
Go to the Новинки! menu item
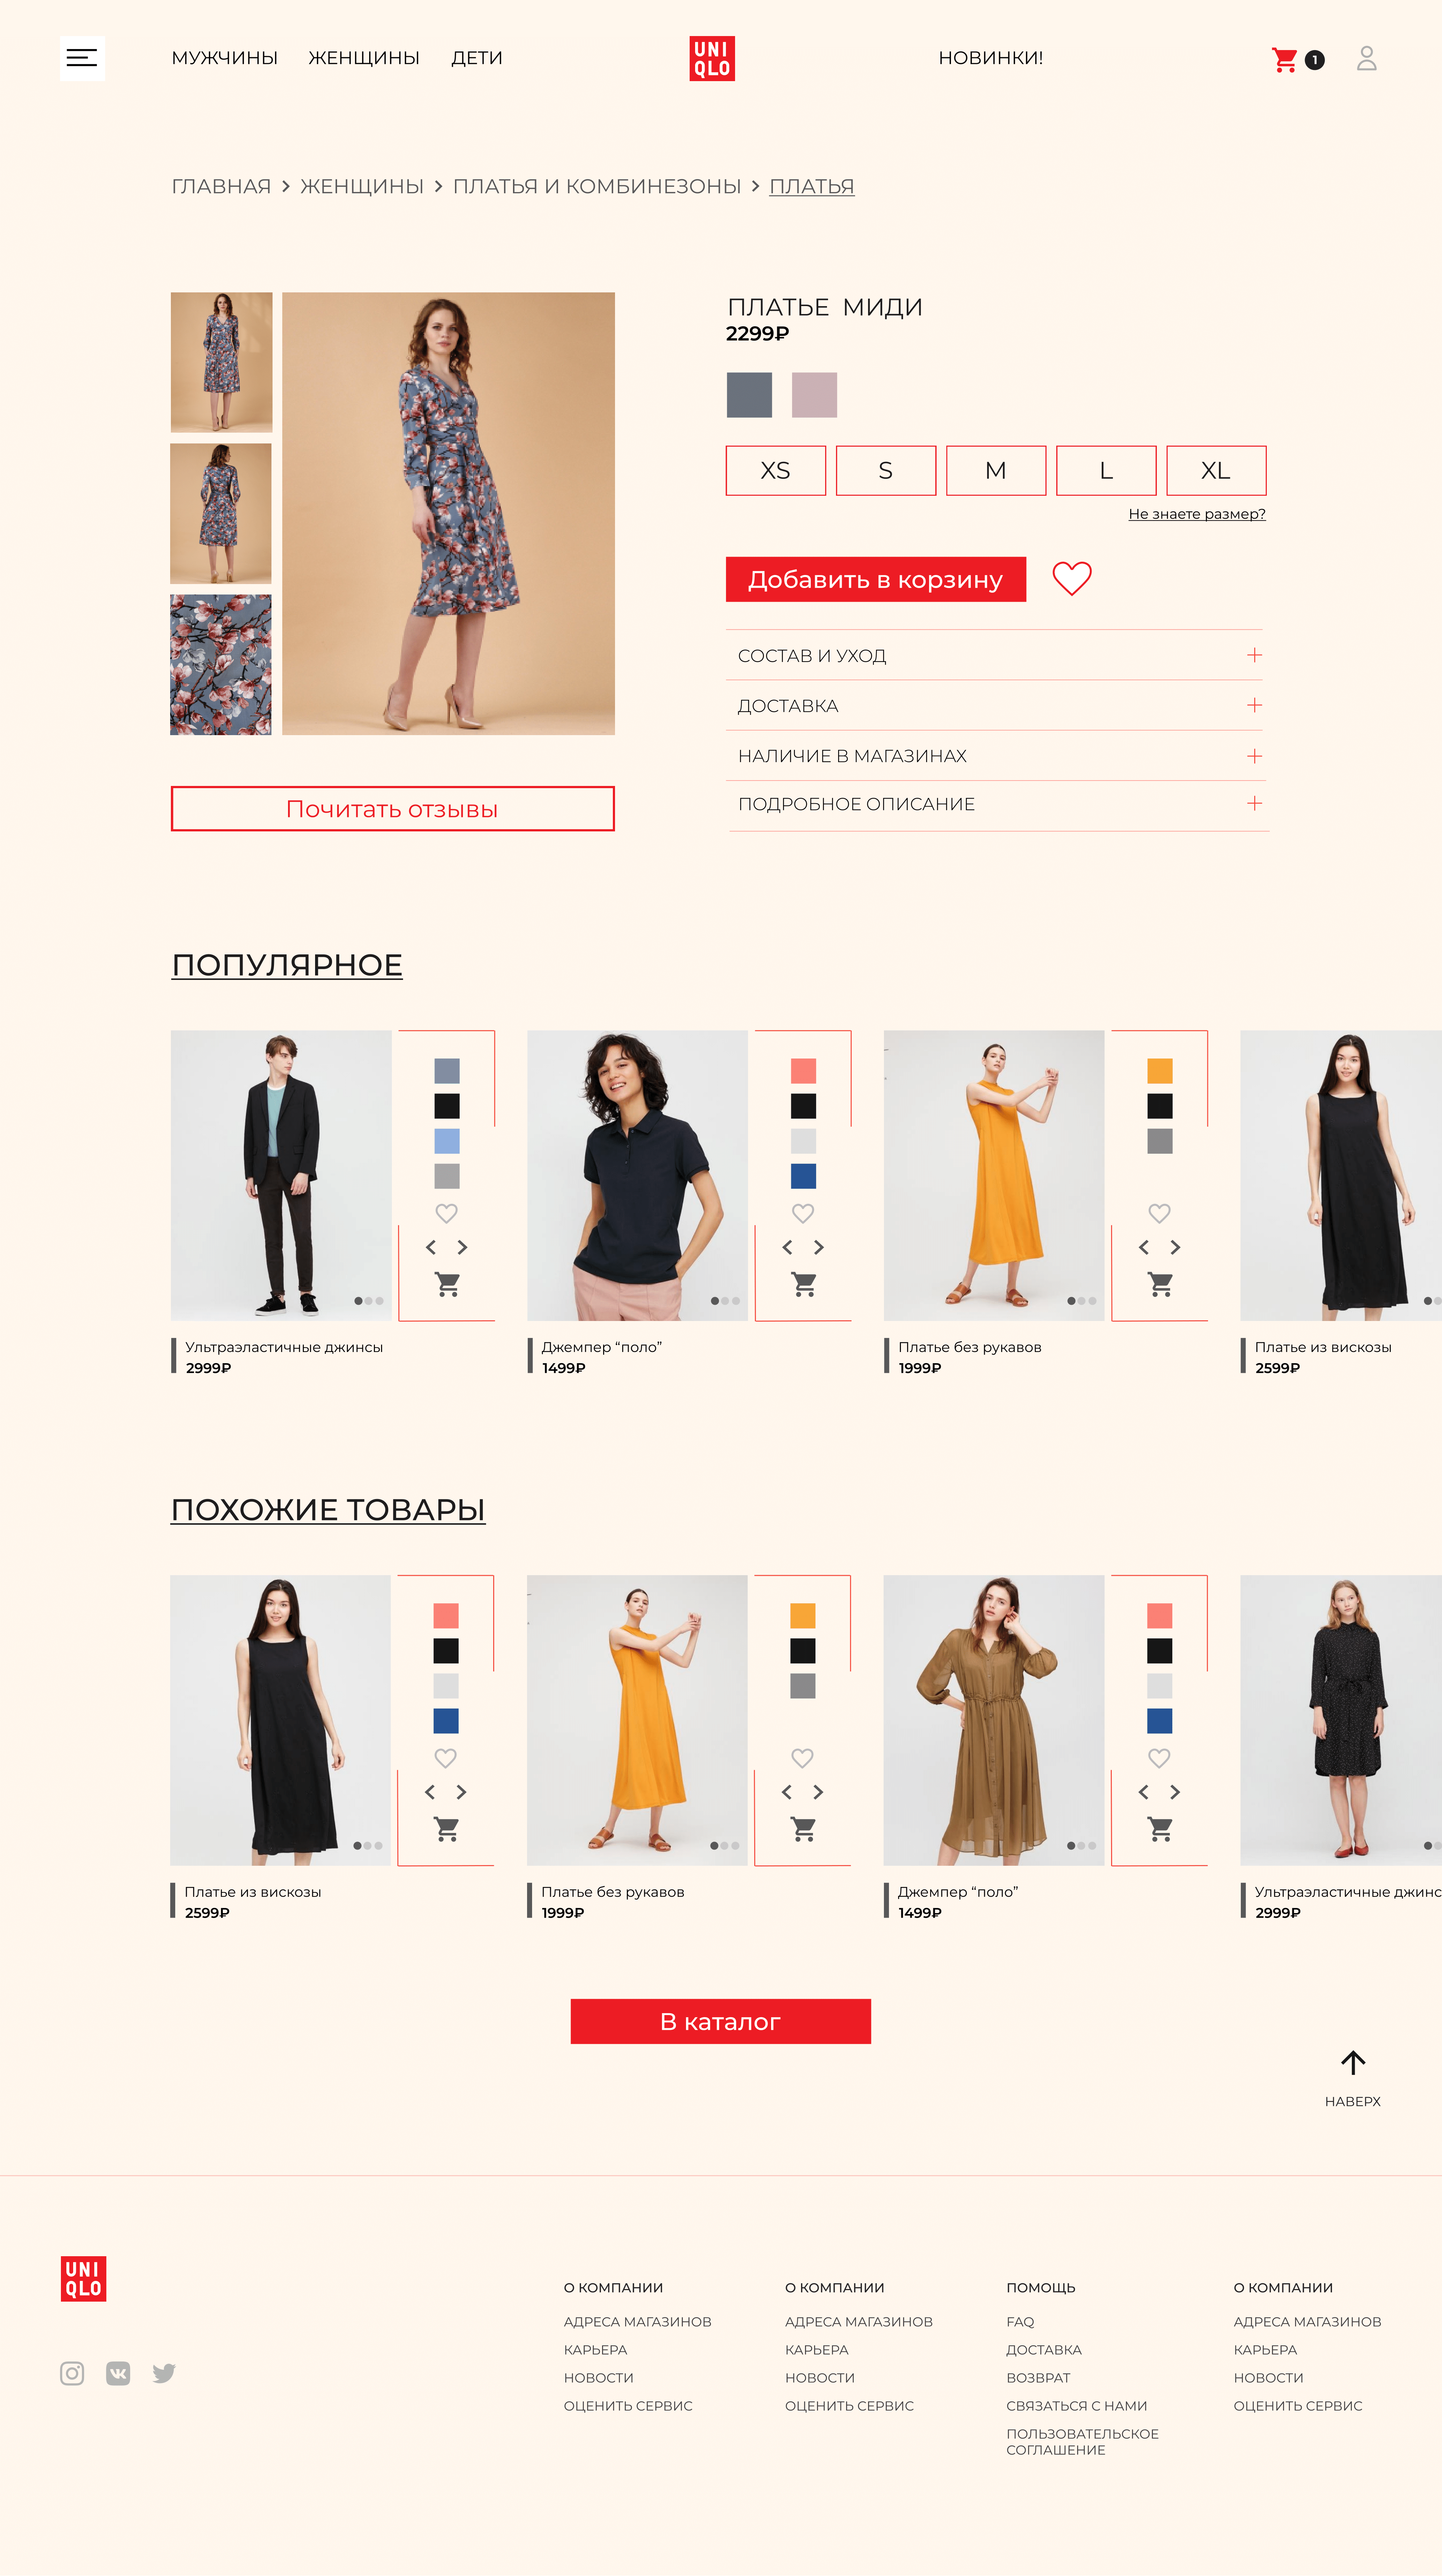tap(990, 58)
